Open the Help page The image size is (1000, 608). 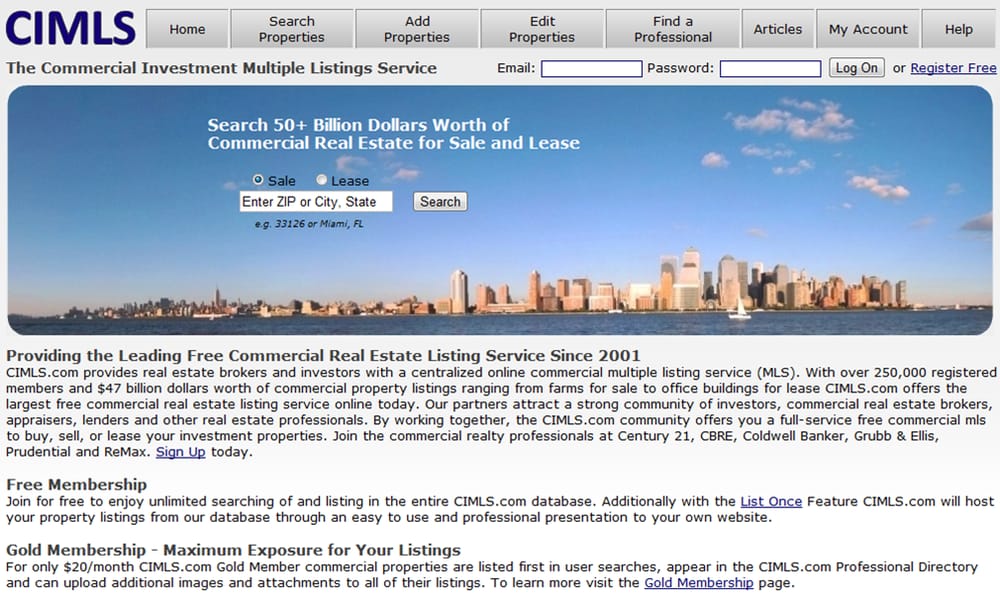(x=957, y=29)
